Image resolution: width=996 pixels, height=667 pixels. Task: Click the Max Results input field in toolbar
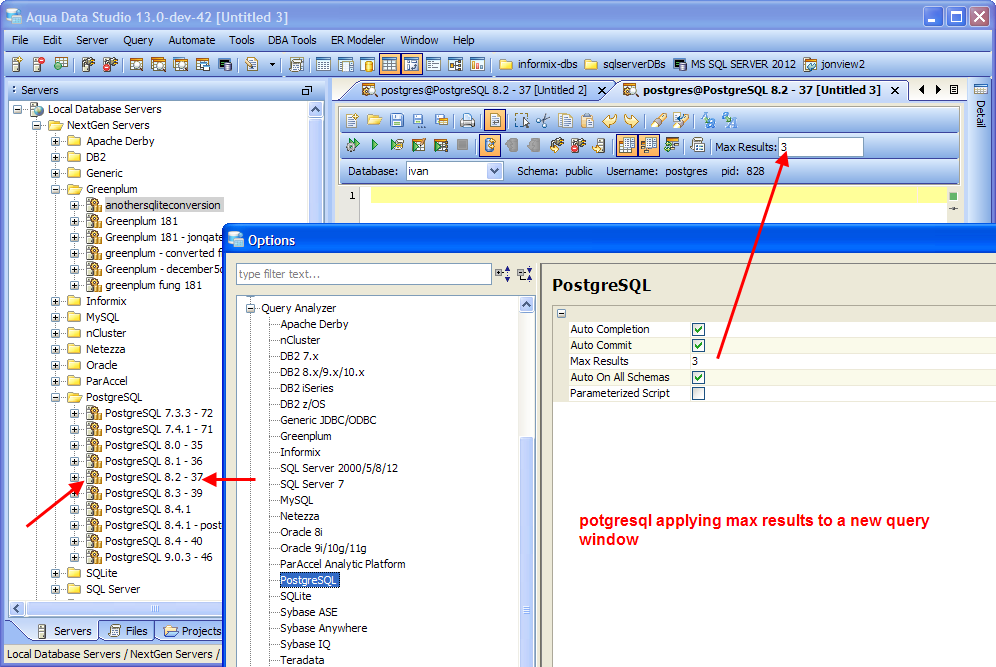point(821,147)
